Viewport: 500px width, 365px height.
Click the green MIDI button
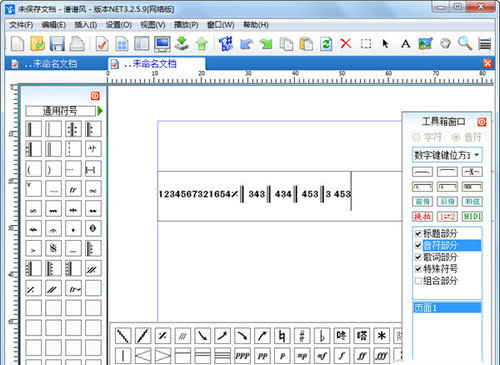pyautogui.click(x=472, y=216)
